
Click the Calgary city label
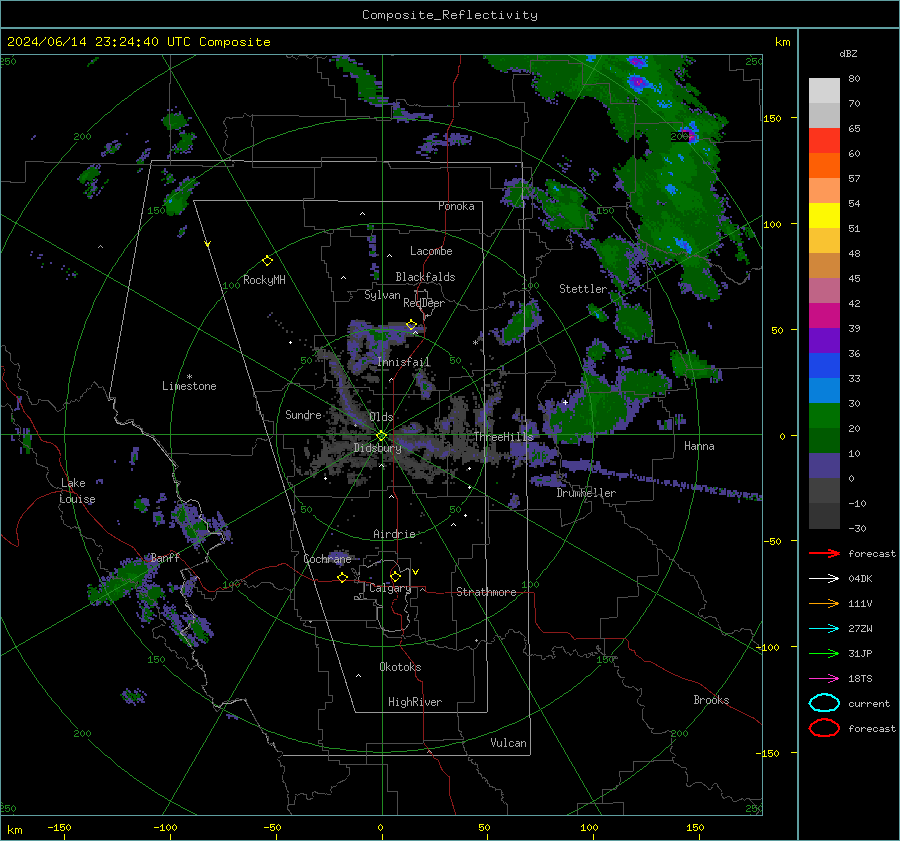(390, 588)
